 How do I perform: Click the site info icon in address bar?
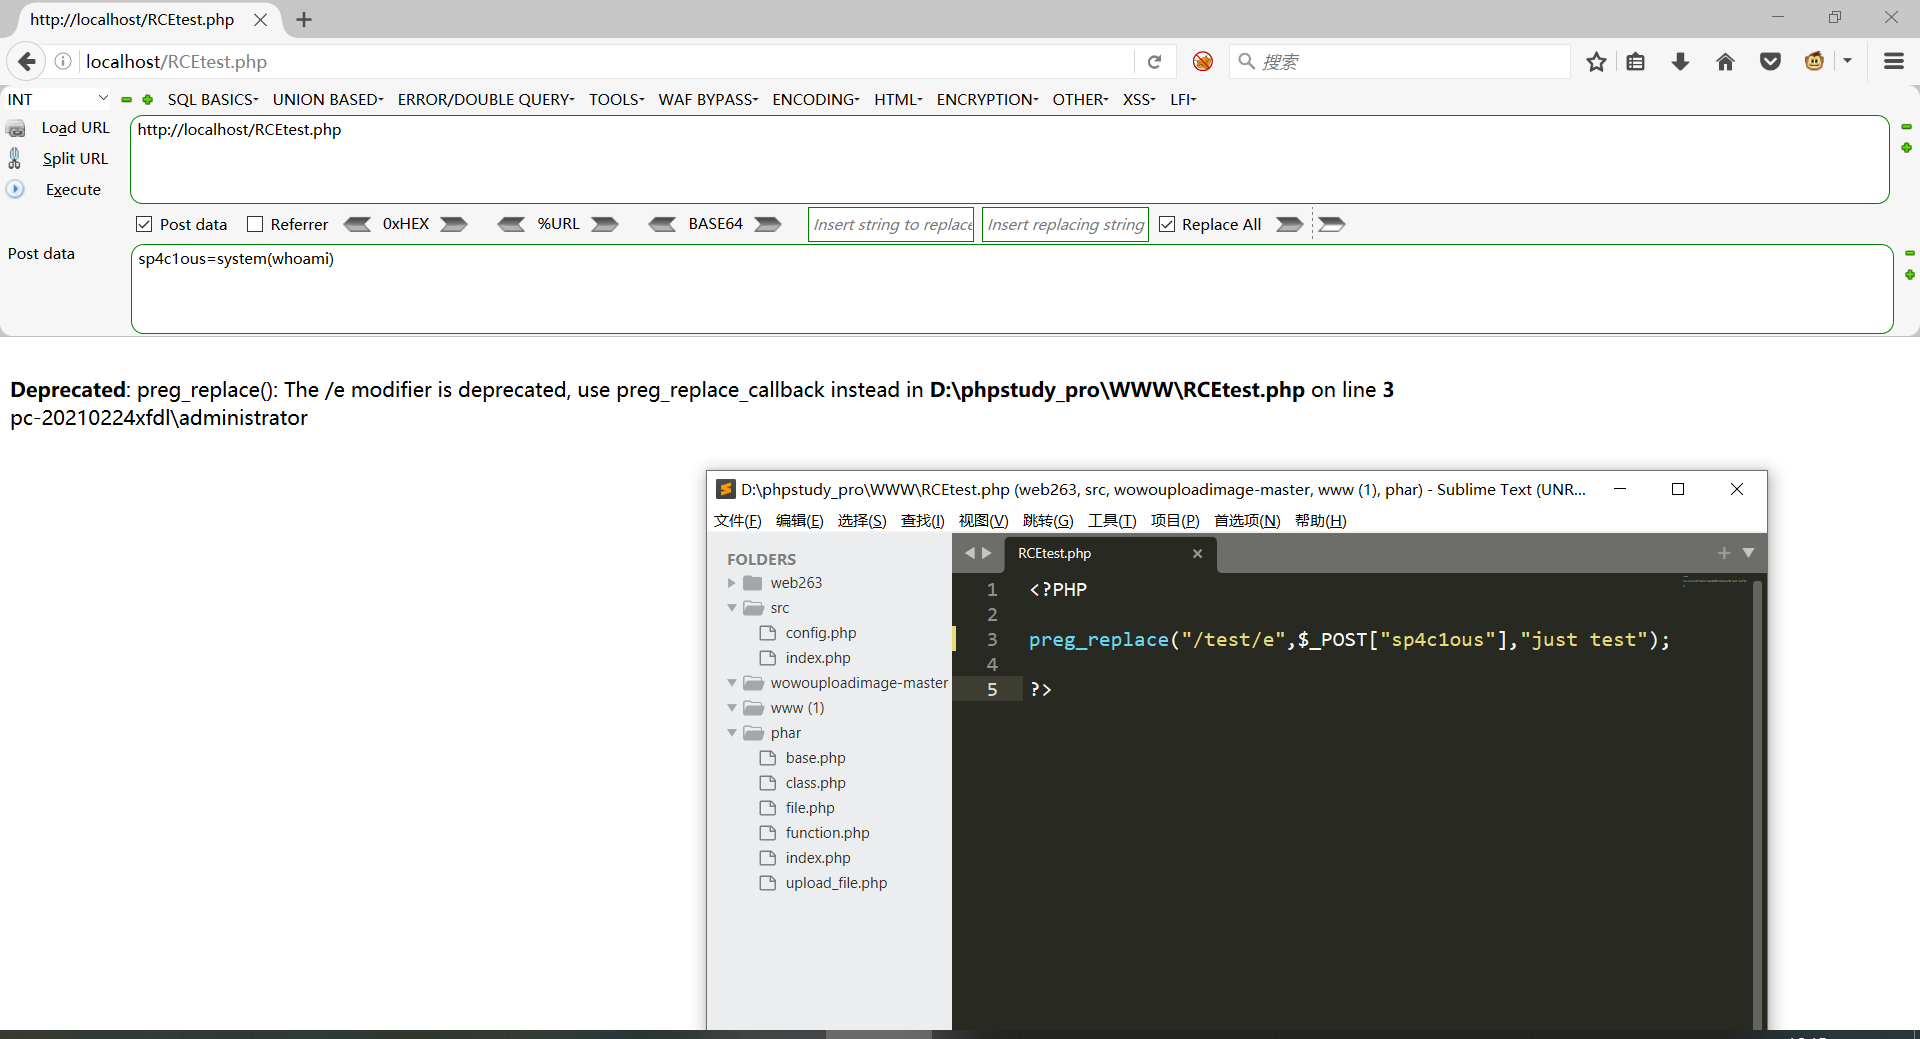[x=63, y=62]
